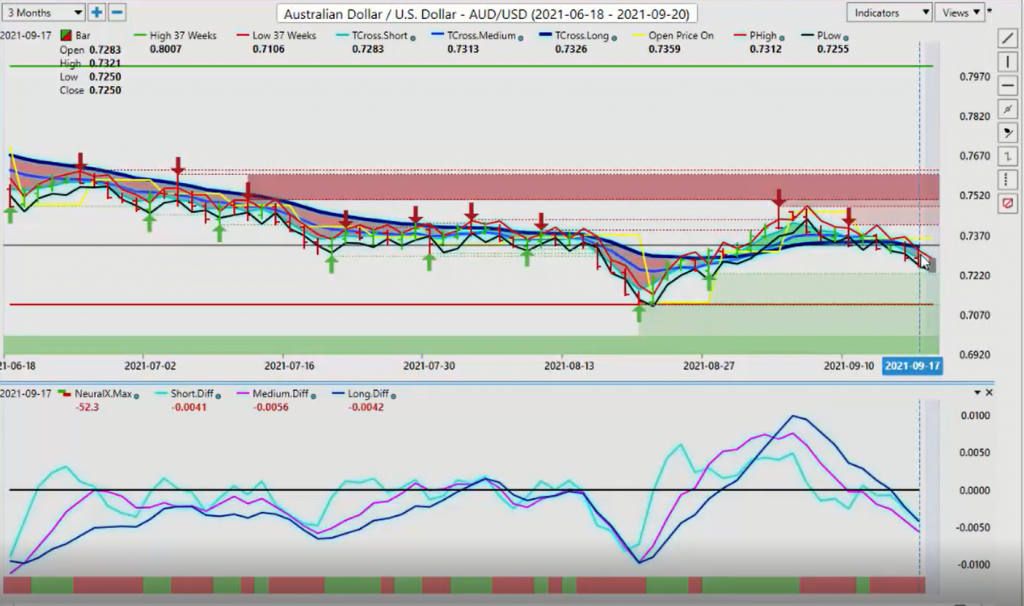1024x606 pixels.
Task: Click the TCross.Long value 0.7326
Action: click(x=571, y=49)
